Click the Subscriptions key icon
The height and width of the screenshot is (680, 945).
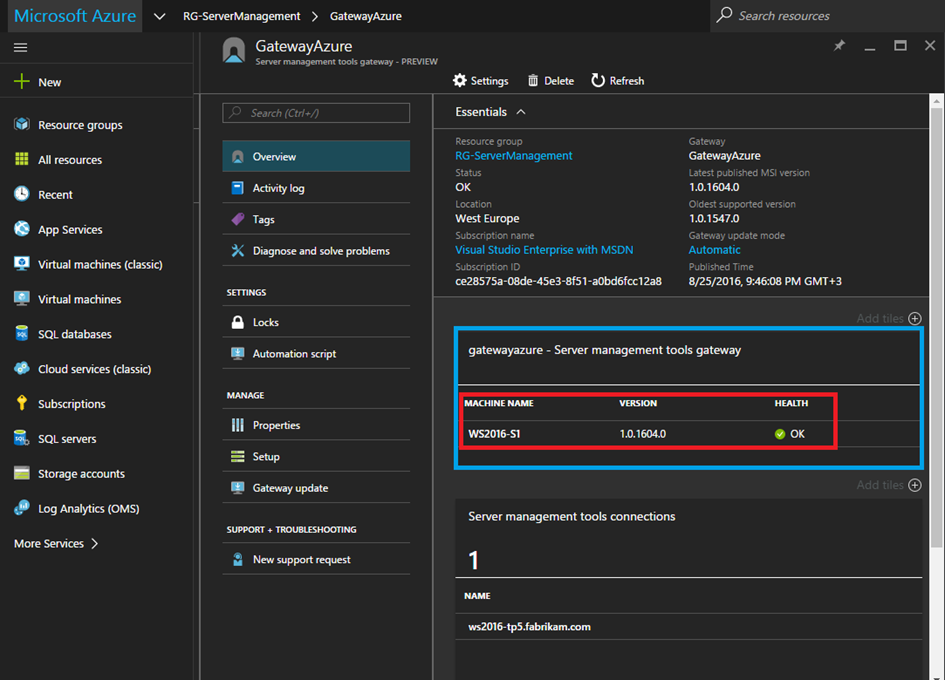pos(22,403)
